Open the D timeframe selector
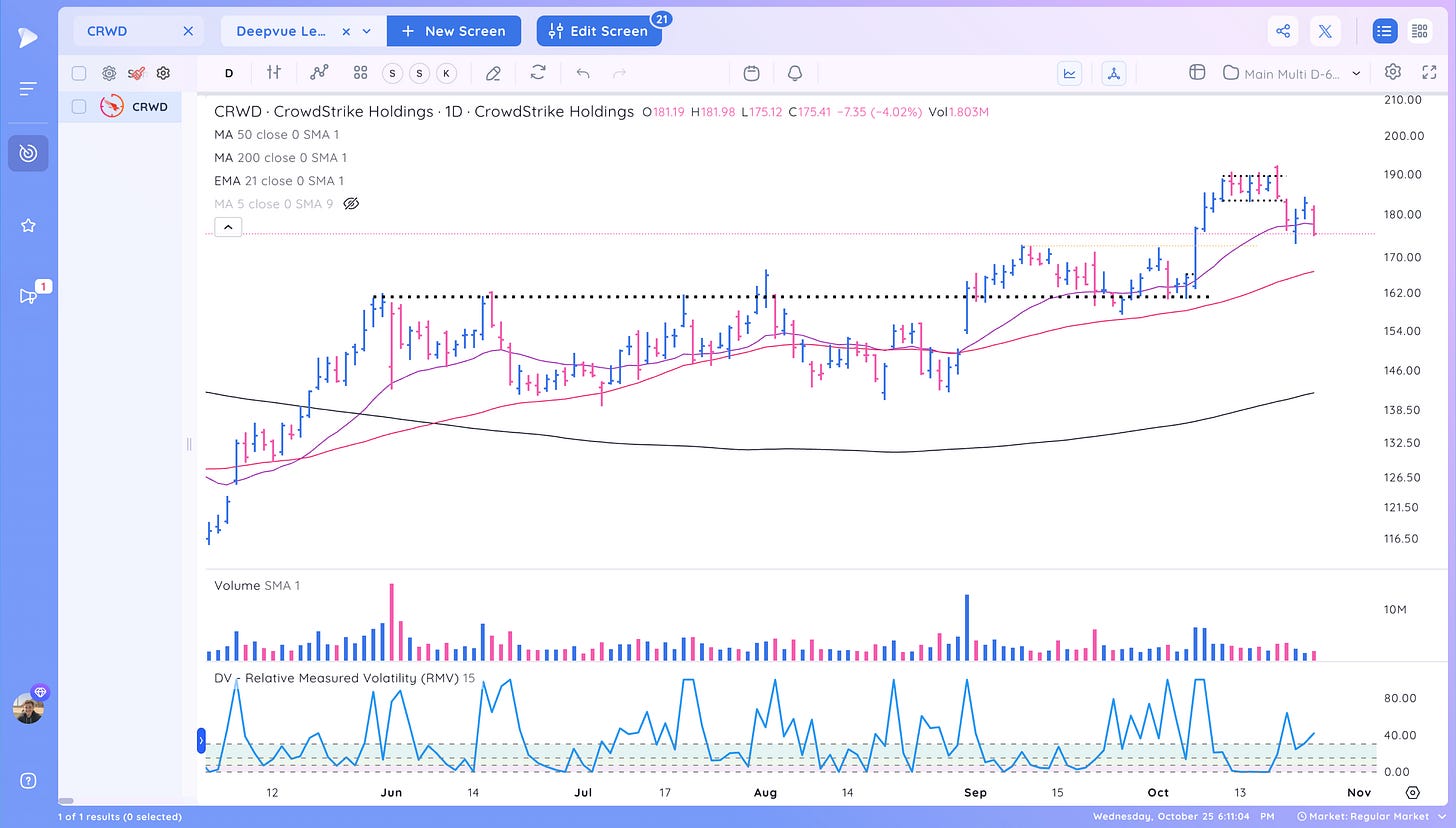1456x828 pixels. click(229, 73)
